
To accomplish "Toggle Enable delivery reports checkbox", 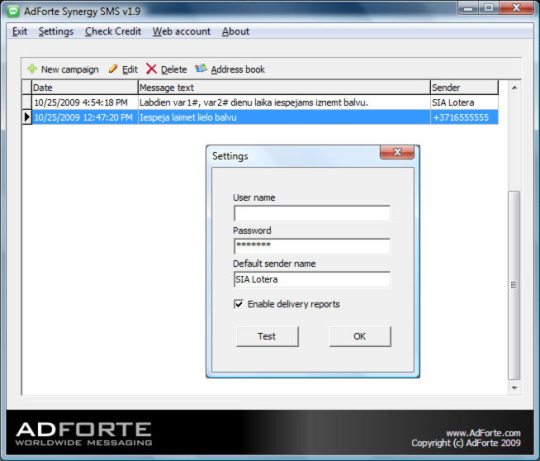I will [238, 304].
